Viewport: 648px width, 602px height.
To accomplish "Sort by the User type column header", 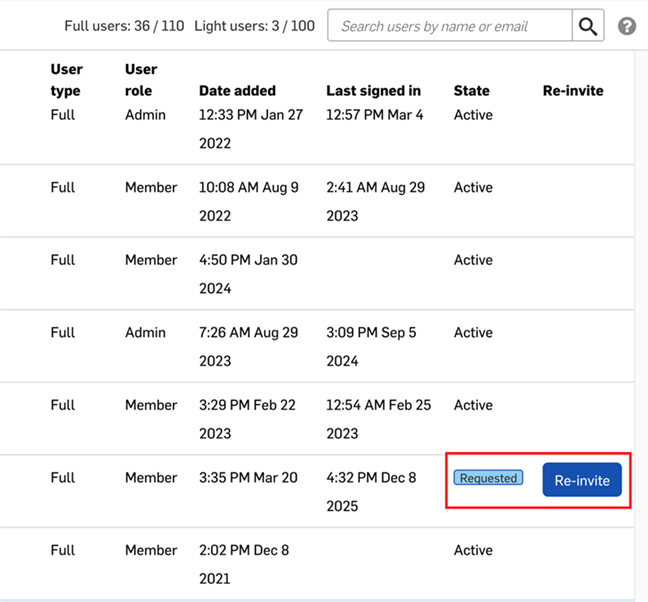I will (67, 80).
